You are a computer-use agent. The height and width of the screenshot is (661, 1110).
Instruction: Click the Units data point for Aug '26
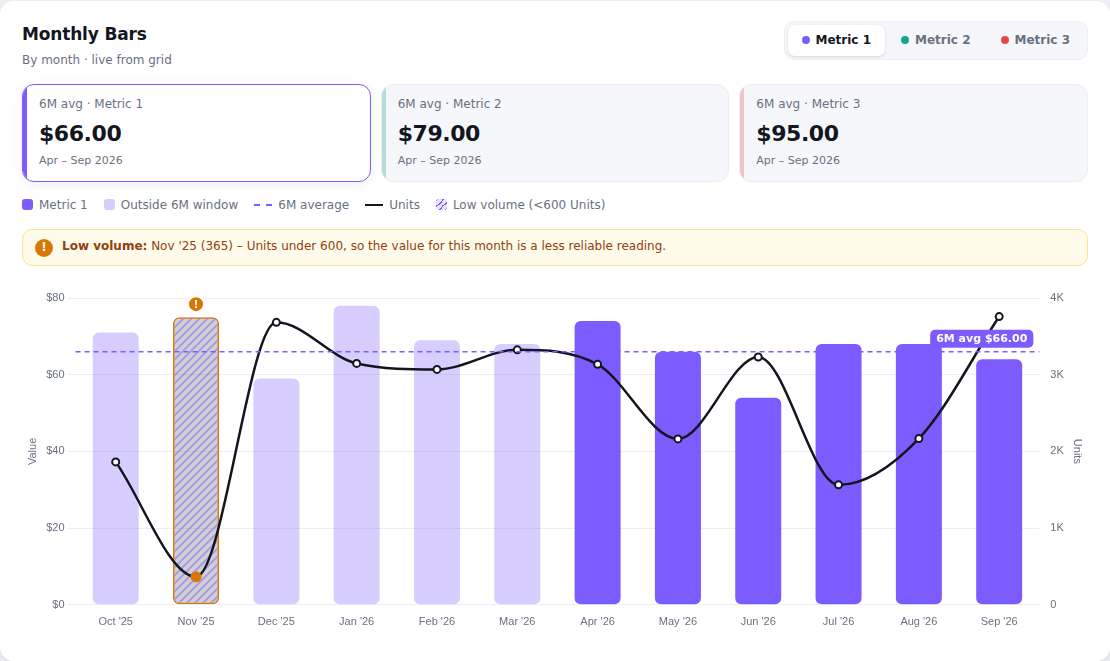(x=919, y=439)
